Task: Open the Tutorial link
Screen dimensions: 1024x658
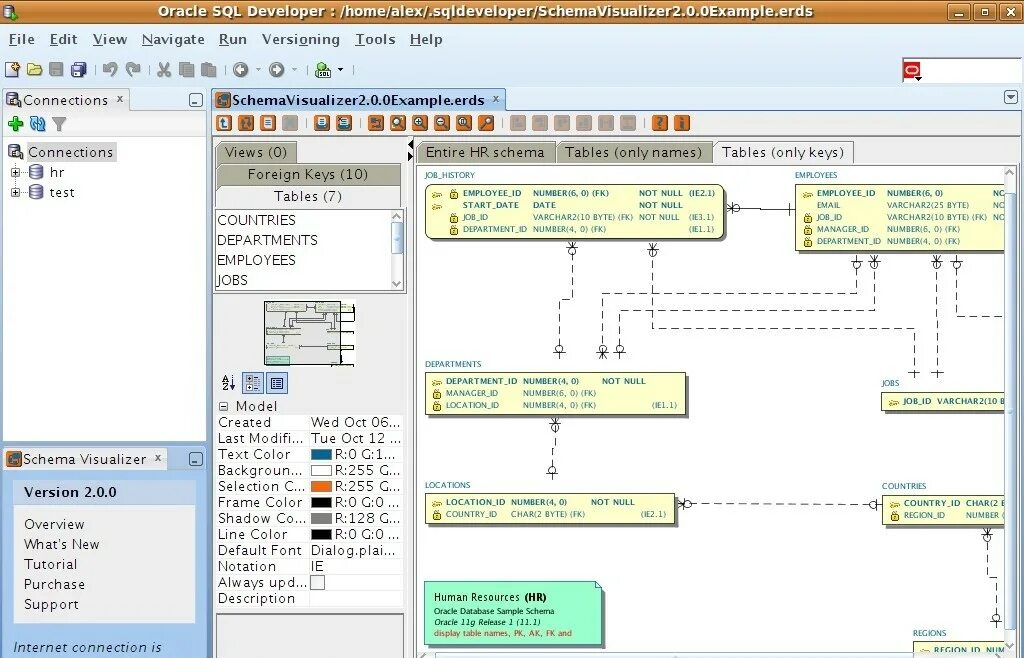Action: [x=50, y=565]
